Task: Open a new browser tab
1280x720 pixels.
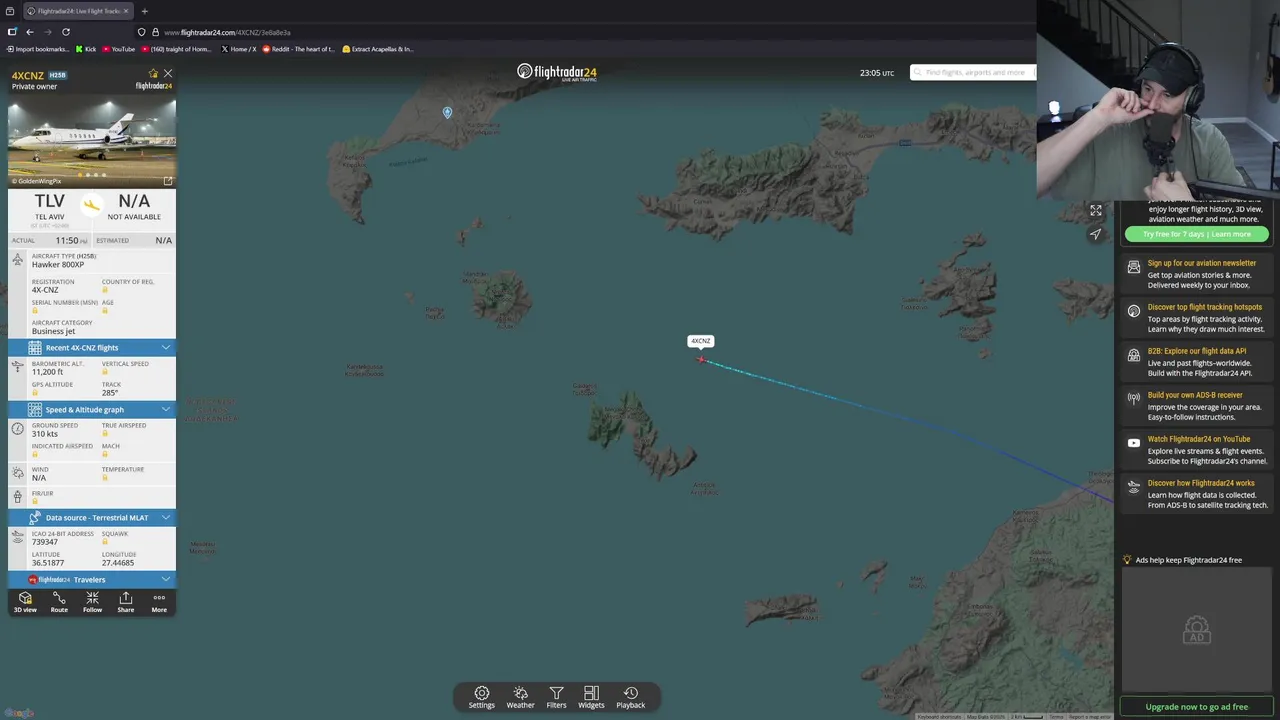Action: pos(144,11)
